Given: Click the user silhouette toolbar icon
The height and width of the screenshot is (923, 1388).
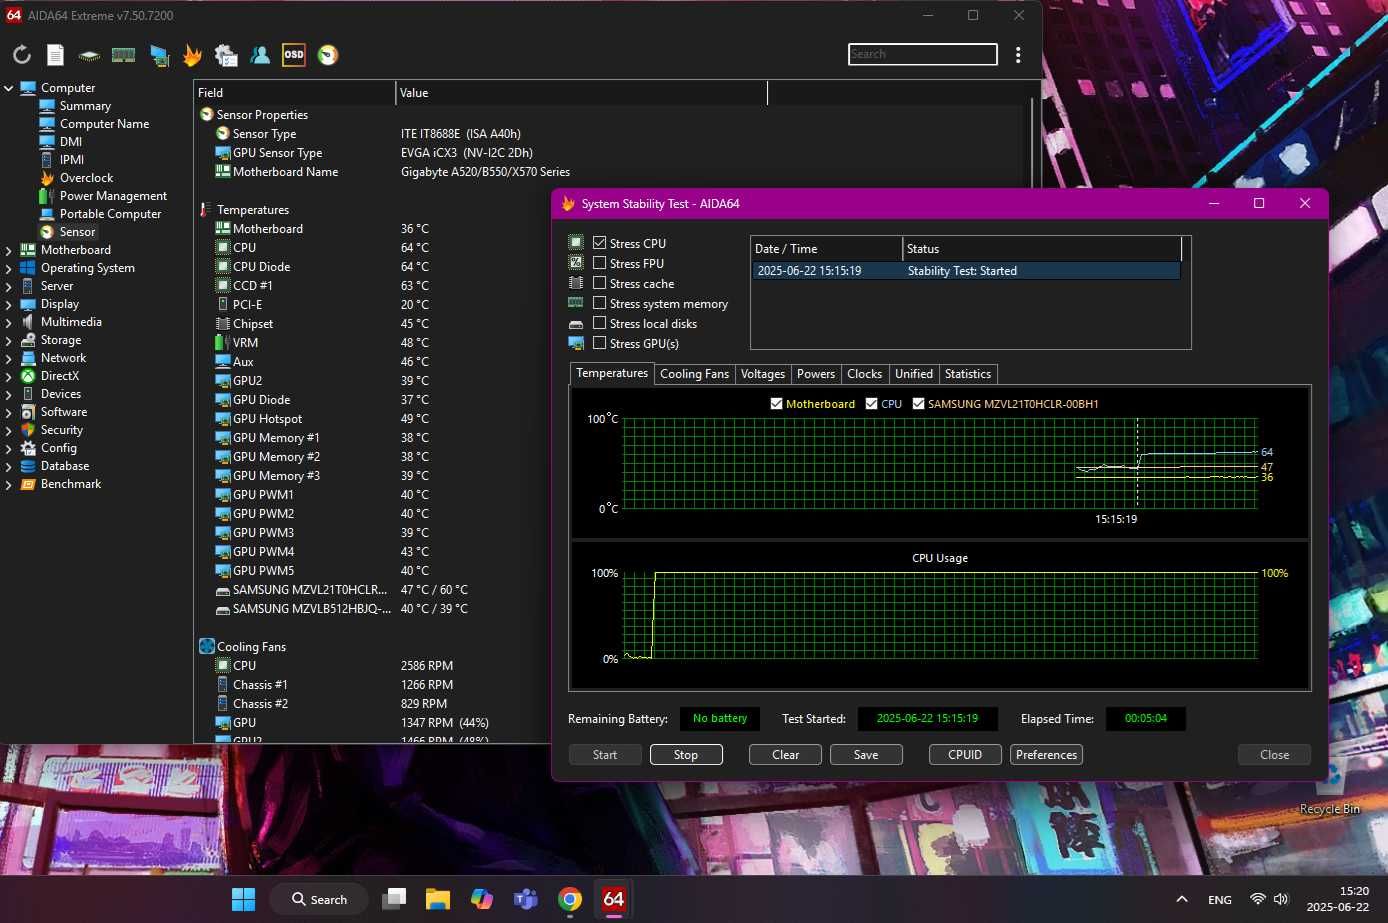Looking at the screenshot, I should click(x=260, y=55).
